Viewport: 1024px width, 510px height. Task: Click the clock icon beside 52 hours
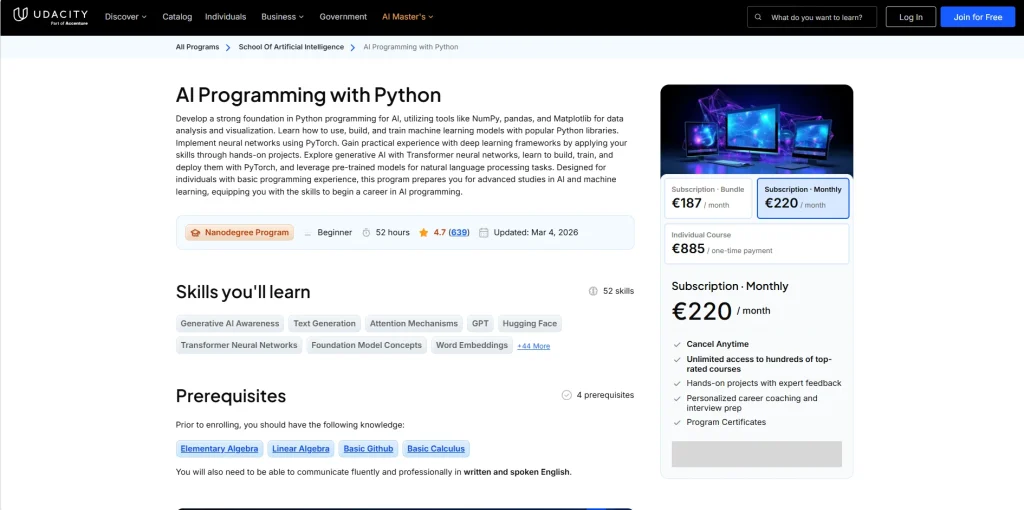(x=366, y=232)
